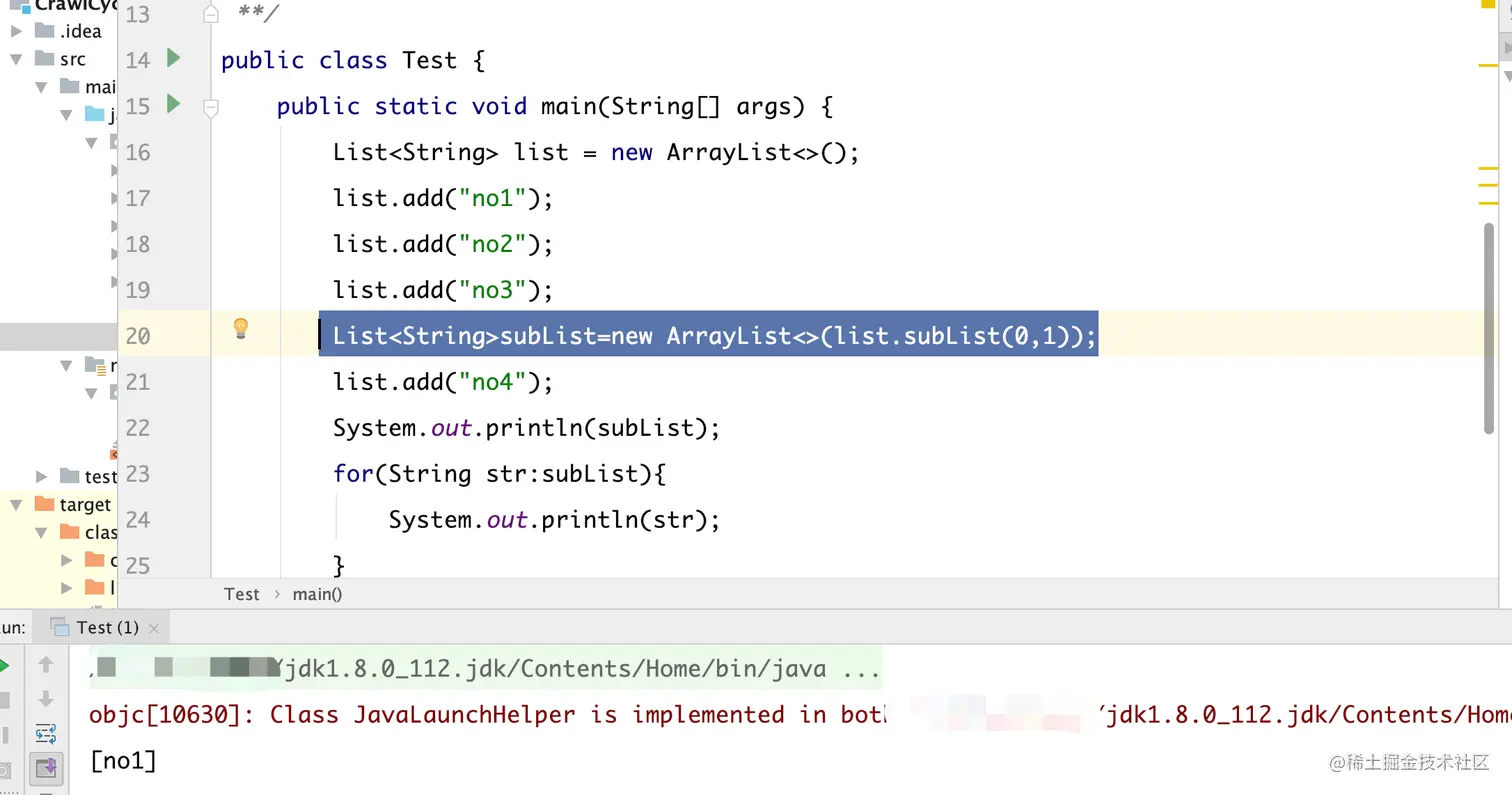Expand the test folder arrow
1512x795 pixels.
(x=42, y=476)
